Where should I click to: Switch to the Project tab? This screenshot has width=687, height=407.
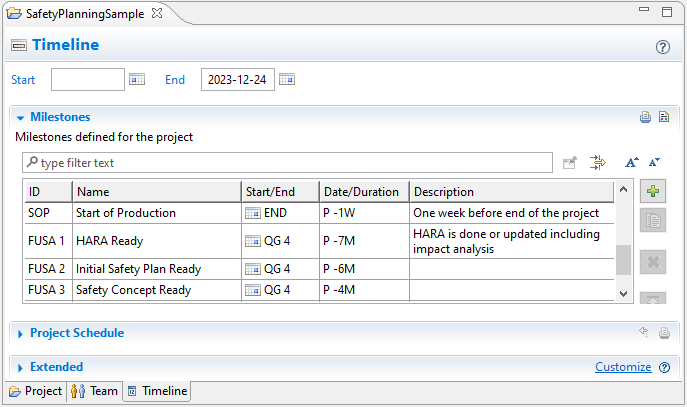35,391
